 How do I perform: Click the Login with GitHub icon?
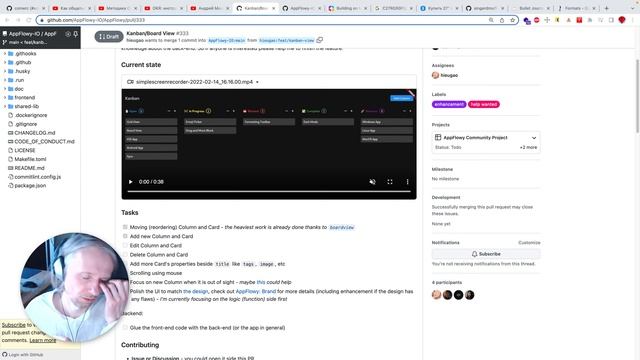pos(4,354)
